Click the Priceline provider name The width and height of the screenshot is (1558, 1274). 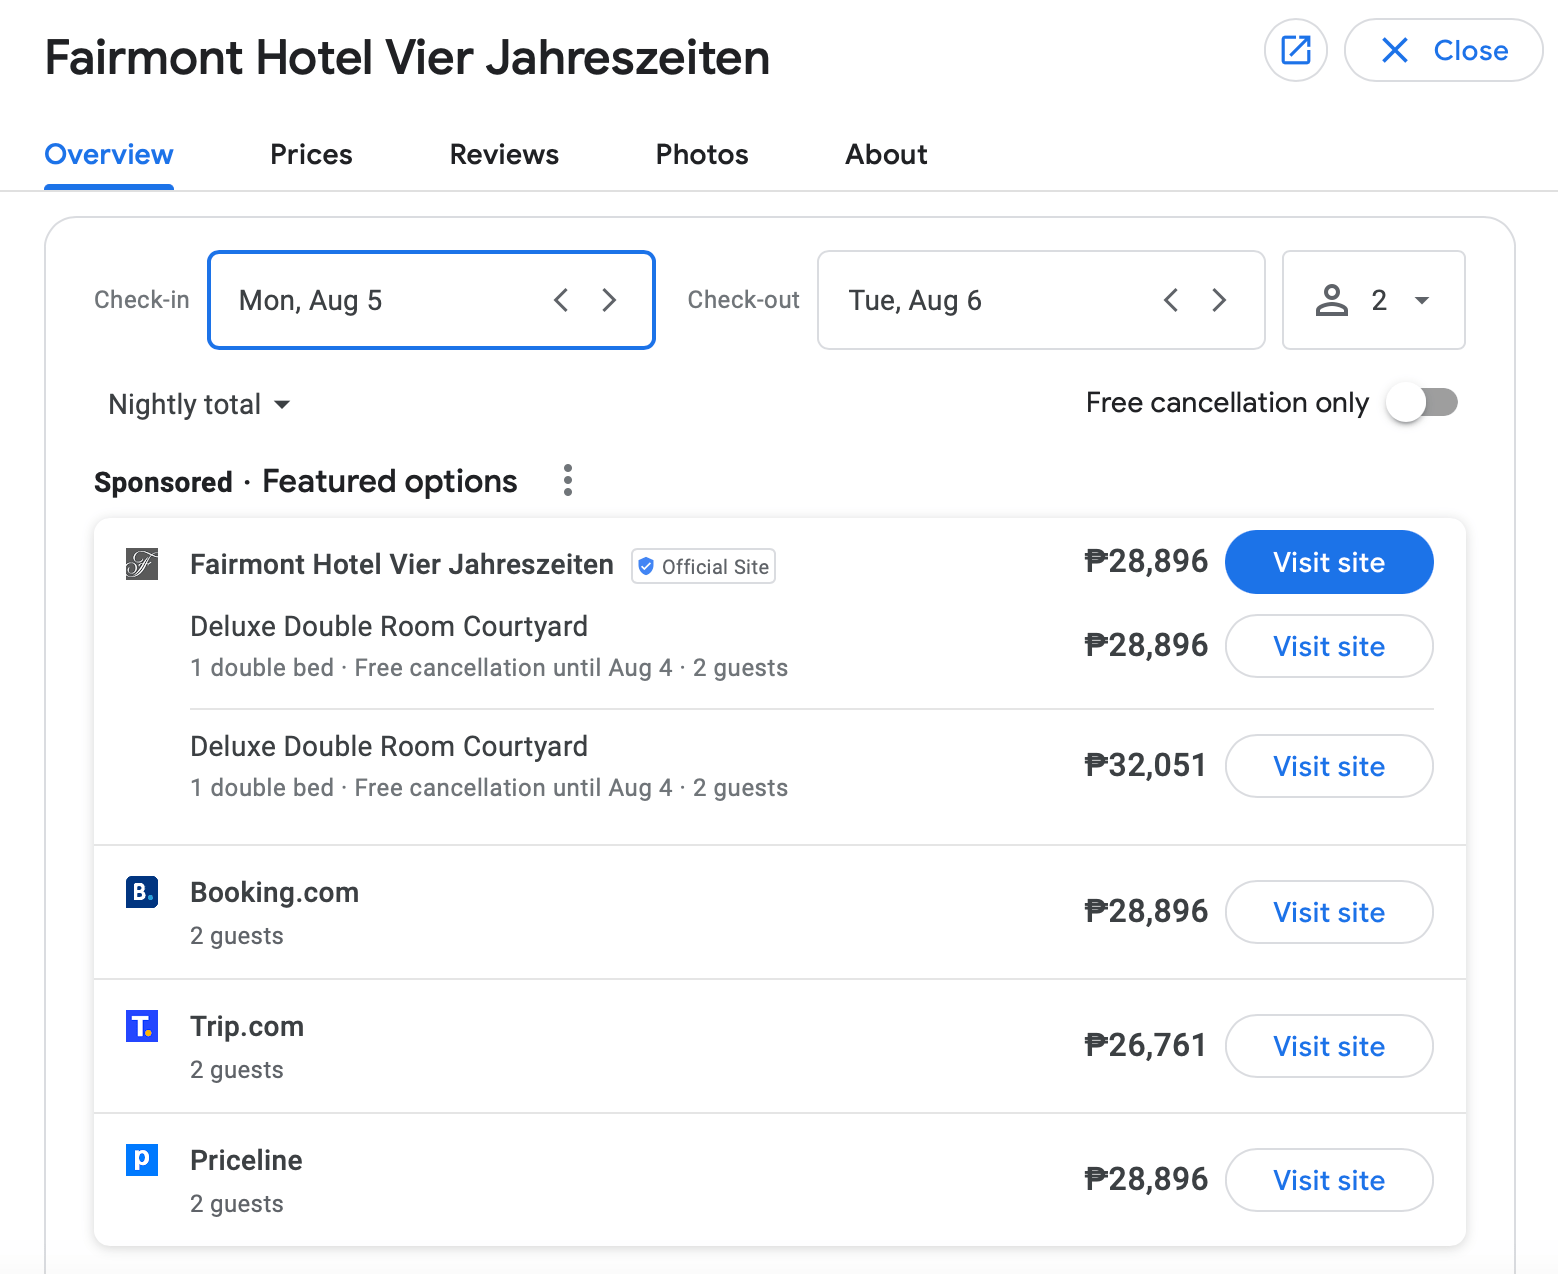point(246,1160)
